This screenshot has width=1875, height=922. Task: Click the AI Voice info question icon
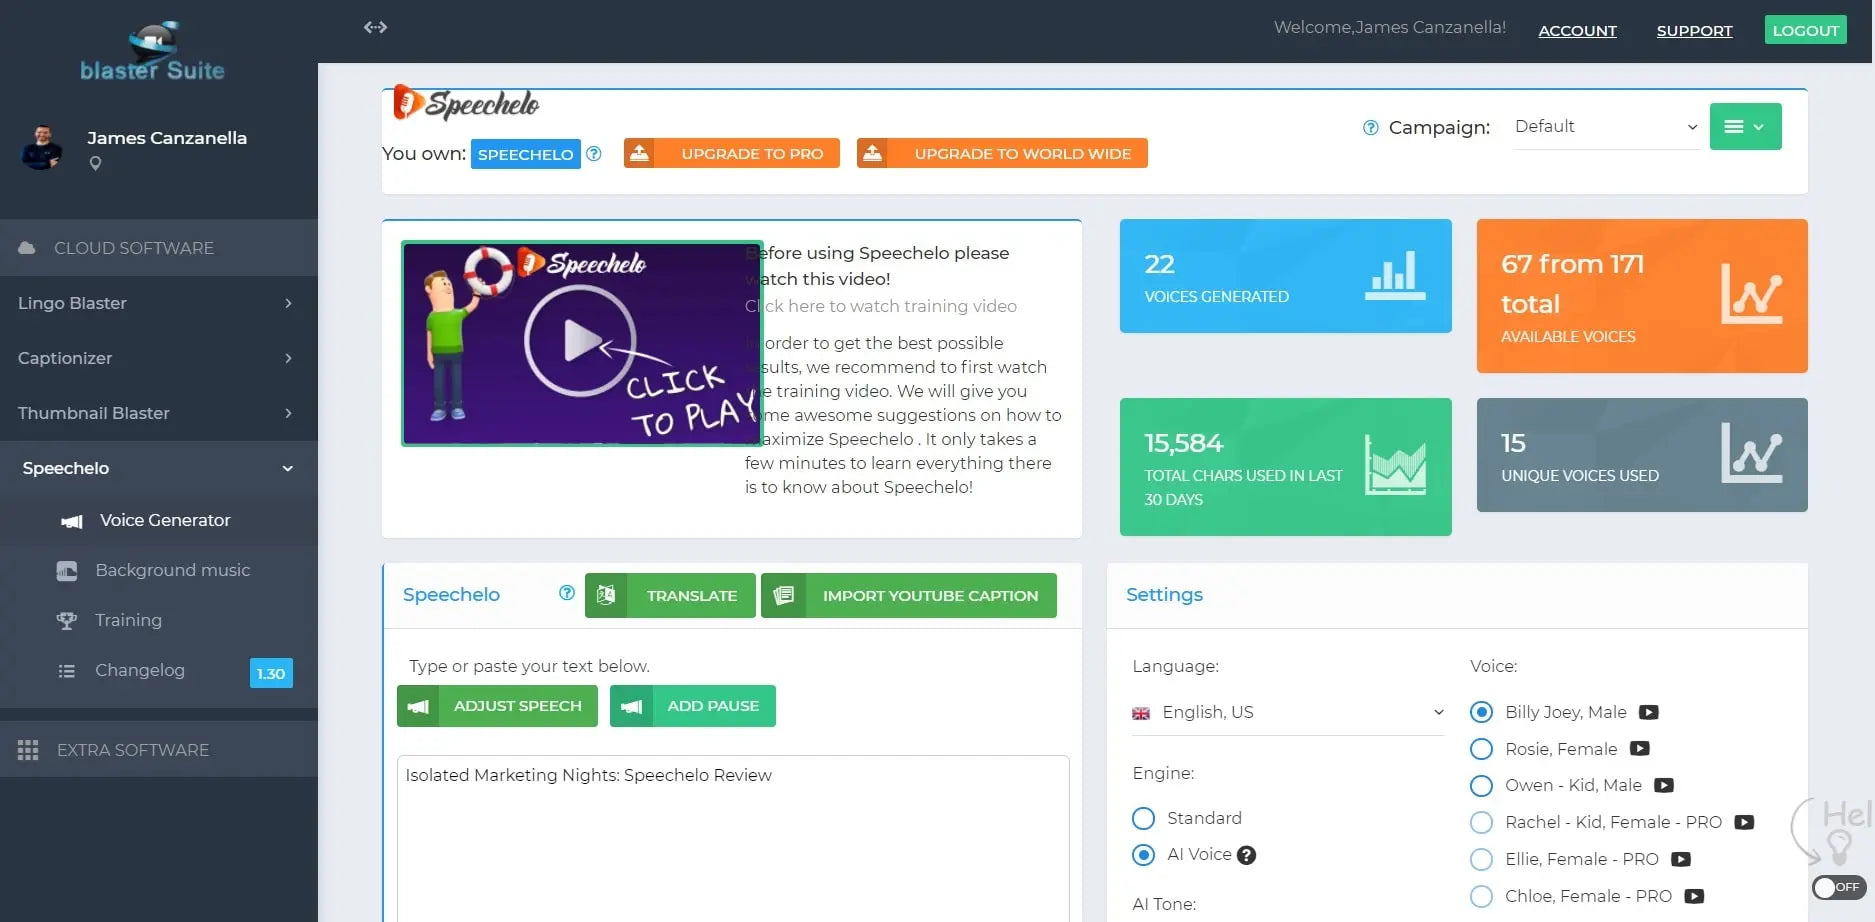[1246, 855]
